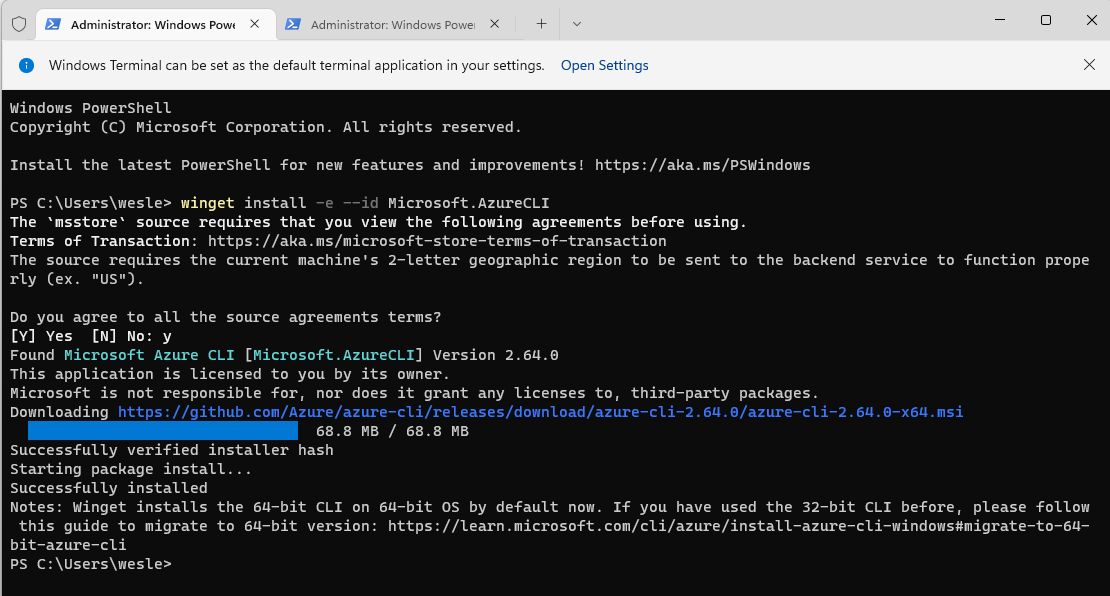Click the azure-cli msi download URL

tap(540, 412)
